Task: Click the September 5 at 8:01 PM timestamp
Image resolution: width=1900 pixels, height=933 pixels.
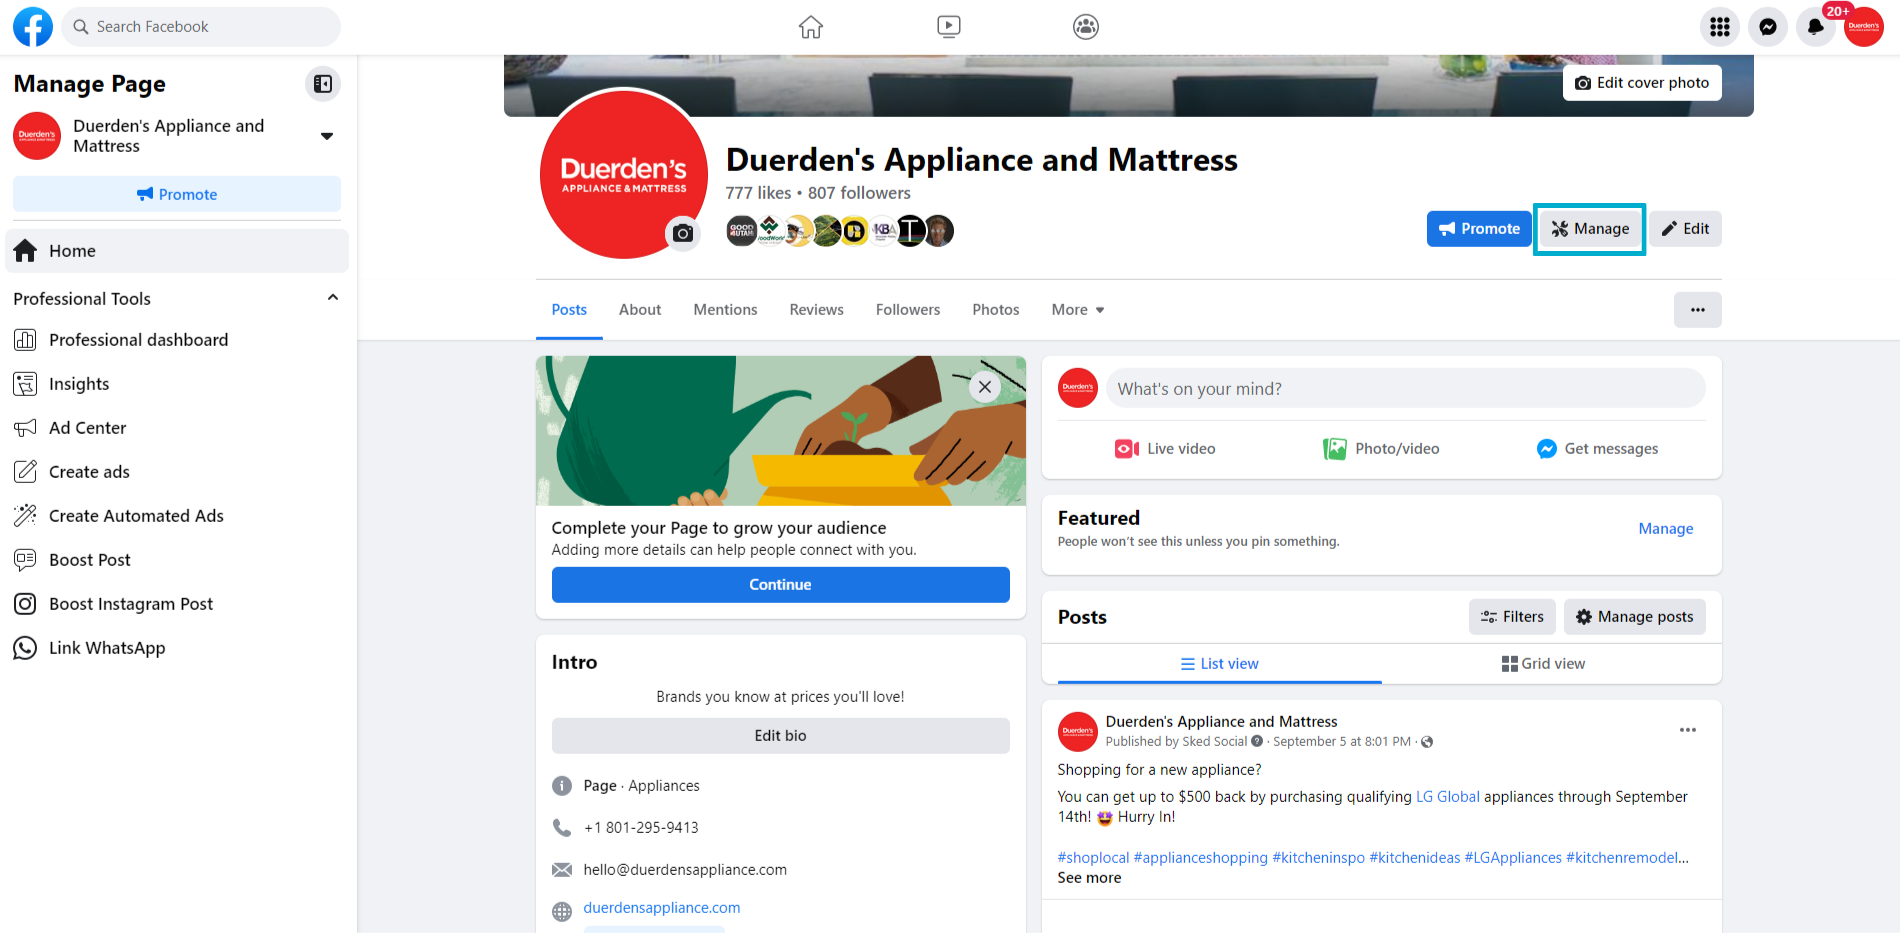Action: tap(1342, 742)
